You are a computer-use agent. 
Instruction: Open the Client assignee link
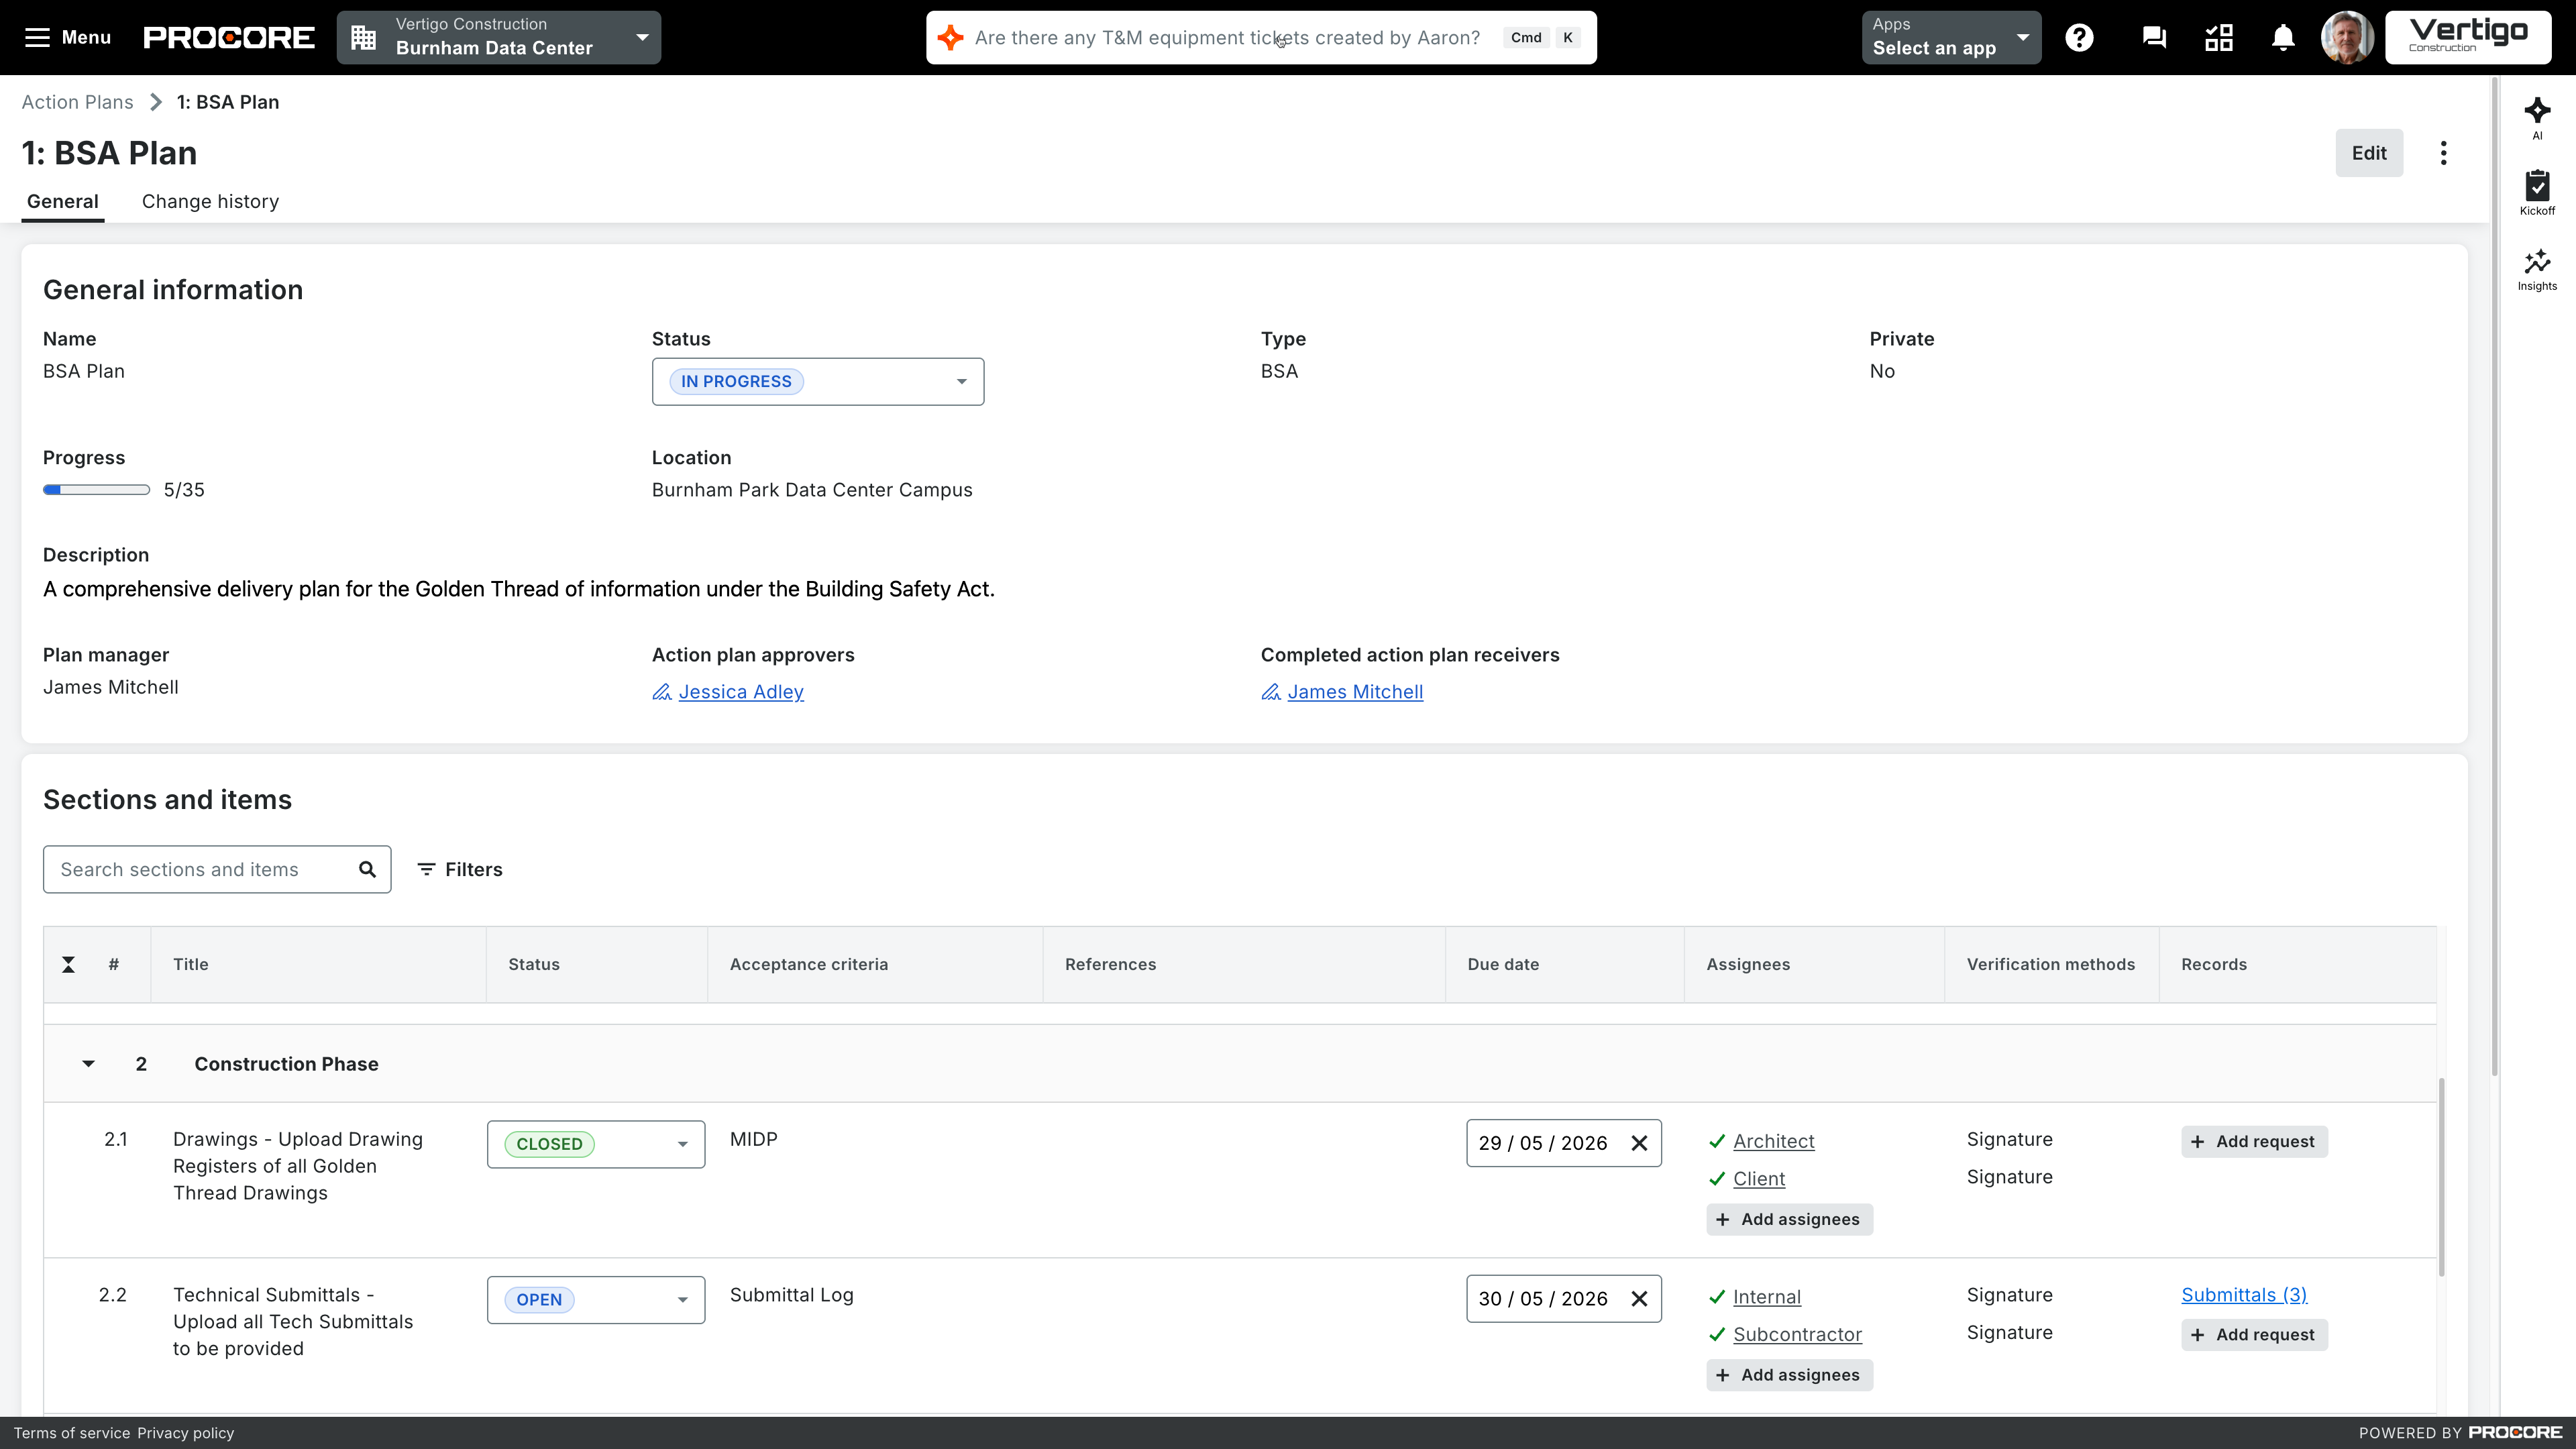(x=1759, y=1179)
